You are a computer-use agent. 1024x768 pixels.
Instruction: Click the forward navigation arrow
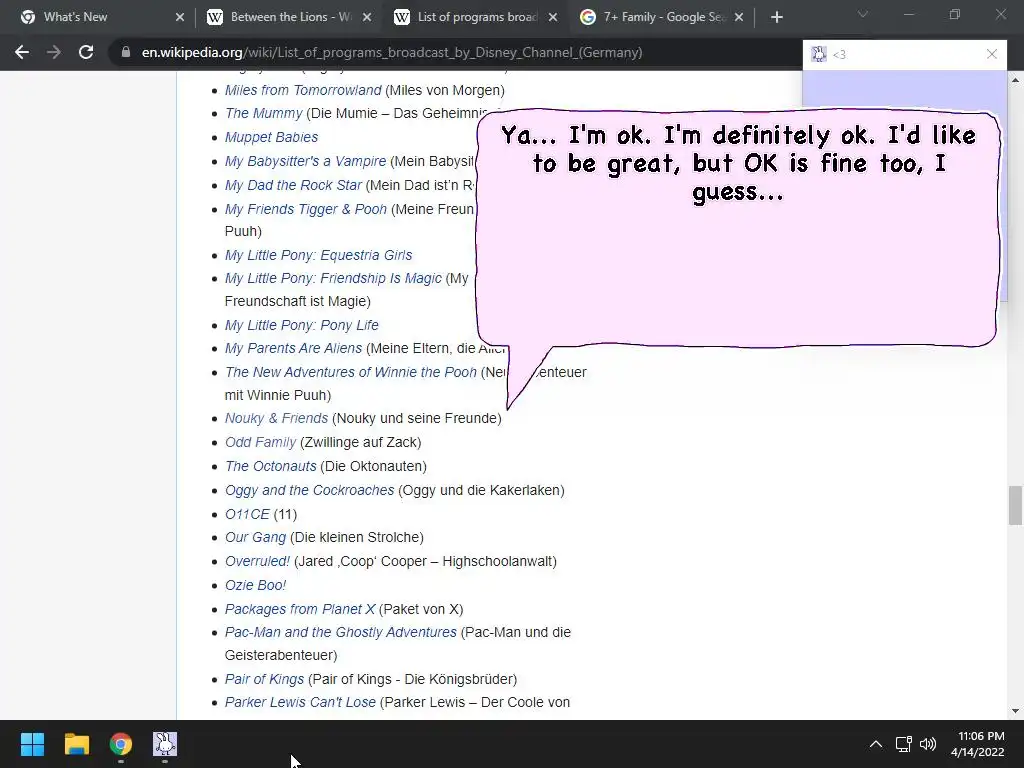click(54, 52)
